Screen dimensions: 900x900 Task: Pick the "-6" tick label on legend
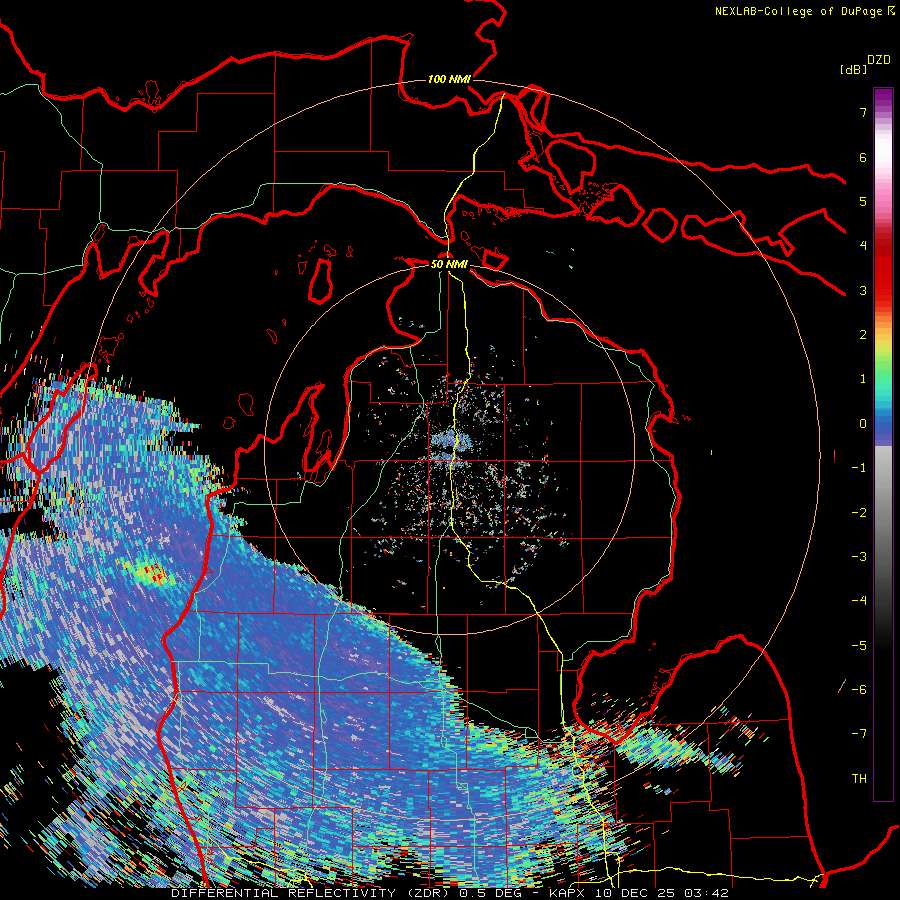click(x=859, y=690)
